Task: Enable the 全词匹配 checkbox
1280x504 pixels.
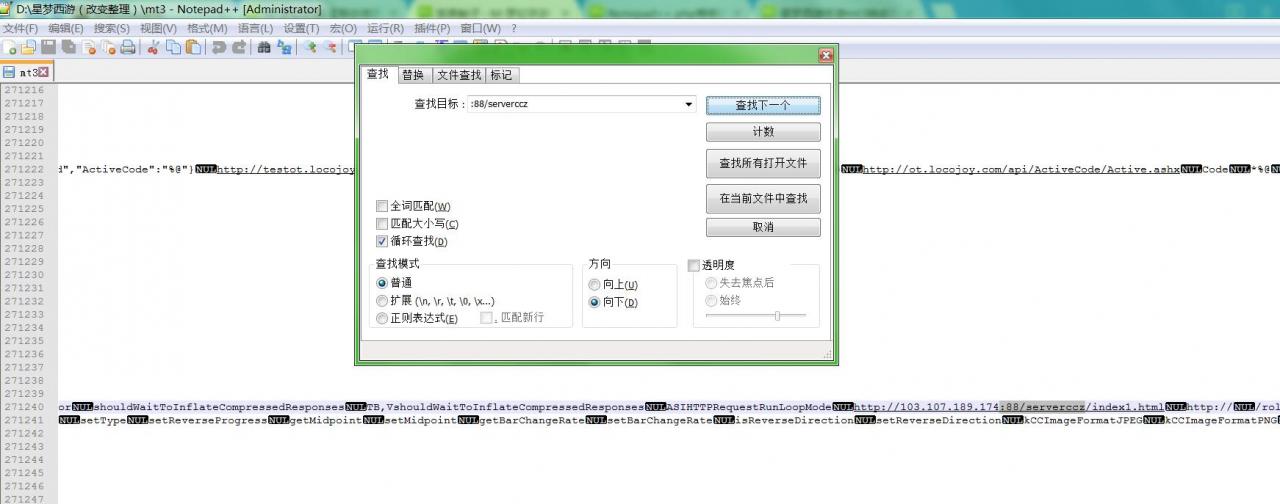Action: tap(382, 206)
